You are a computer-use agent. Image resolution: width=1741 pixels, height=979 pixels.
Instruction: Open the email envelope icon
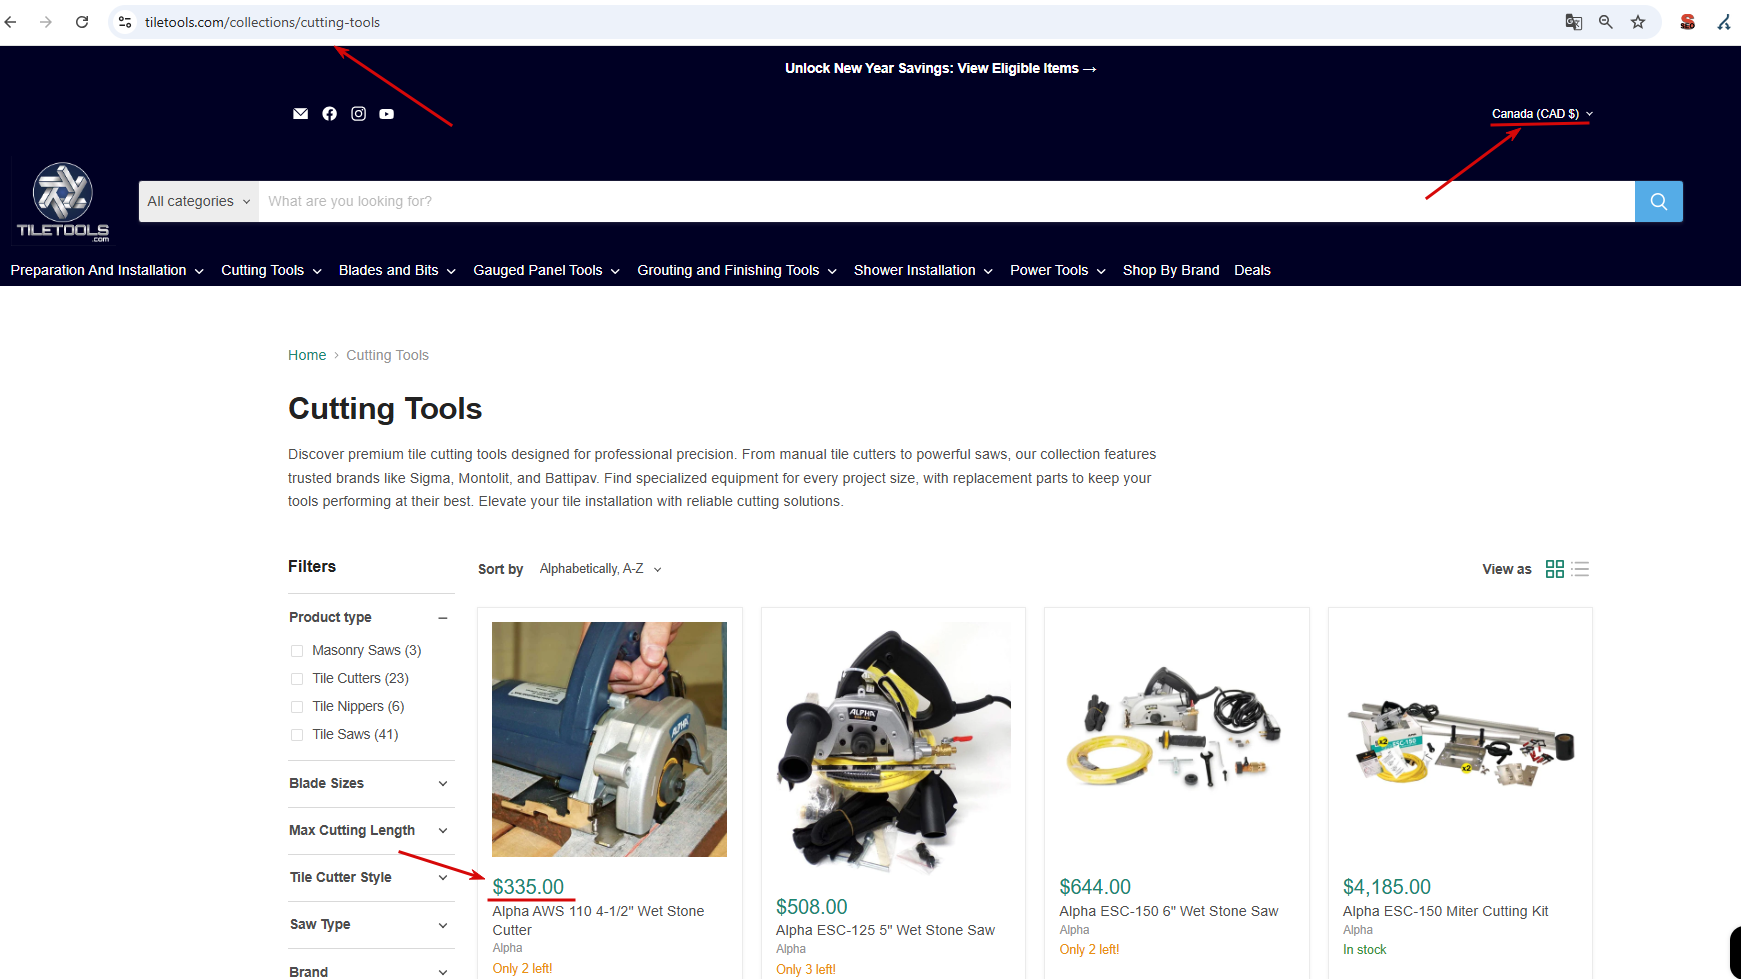pyautogui.click(x=300, y=114)
